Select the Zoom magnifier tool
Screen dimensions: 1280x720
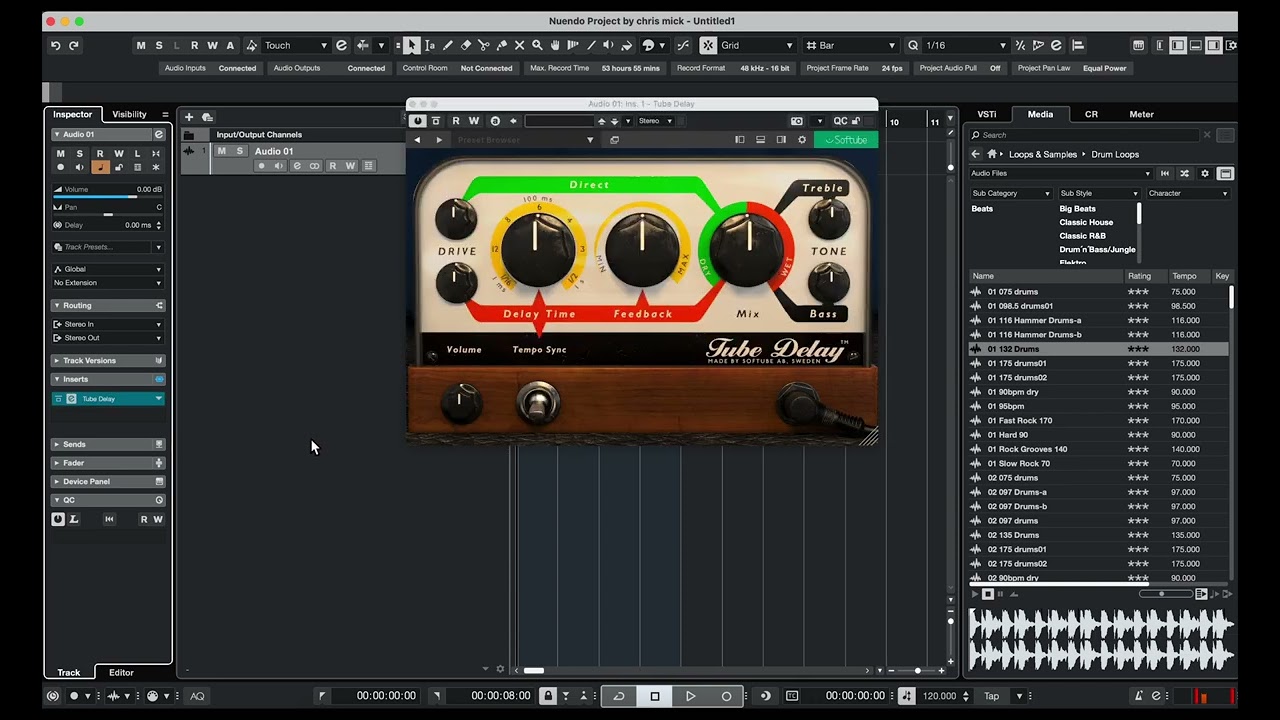537,45
